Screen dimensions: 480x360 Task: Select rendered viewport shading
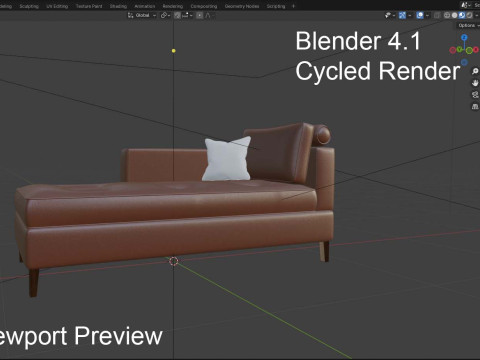[469, 15]
